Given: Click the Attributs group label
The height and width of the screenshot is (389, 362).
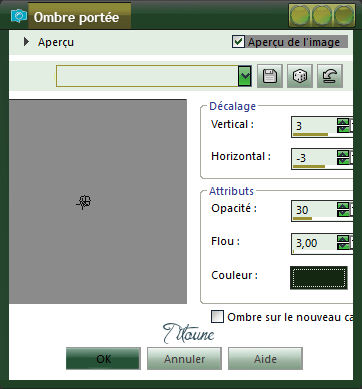Looking at the screenshot, I should (231, 191).
